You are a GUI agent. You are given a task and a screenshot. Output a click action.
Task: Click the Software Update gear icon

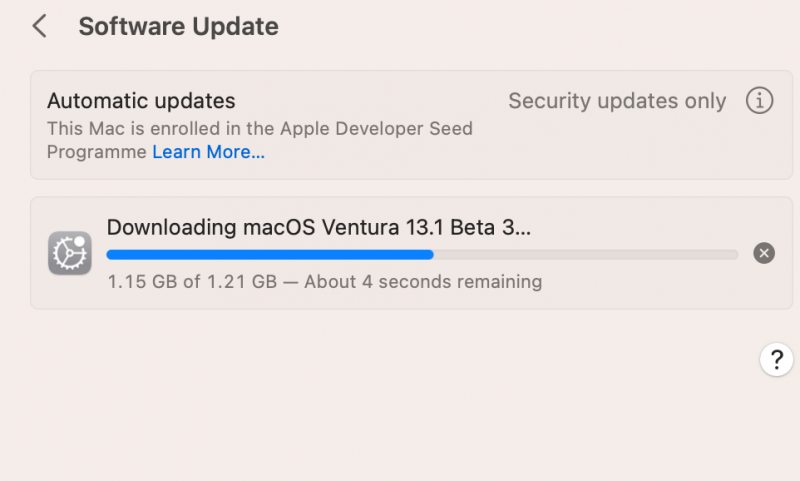coord(70,253)
